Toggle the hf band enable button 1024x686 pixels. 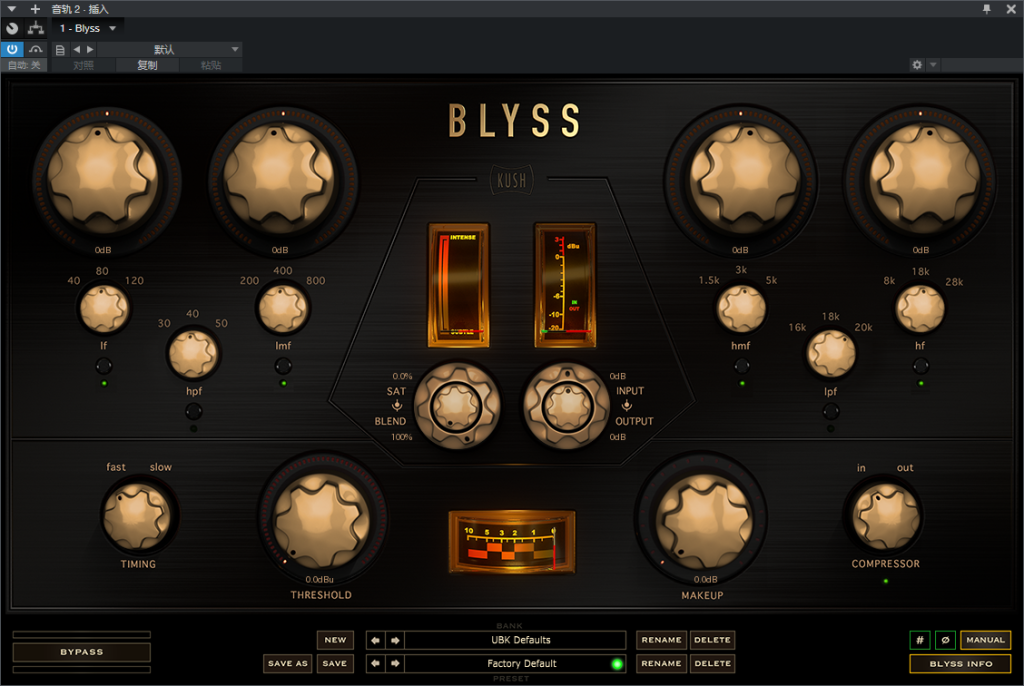[x=920, y=366]
